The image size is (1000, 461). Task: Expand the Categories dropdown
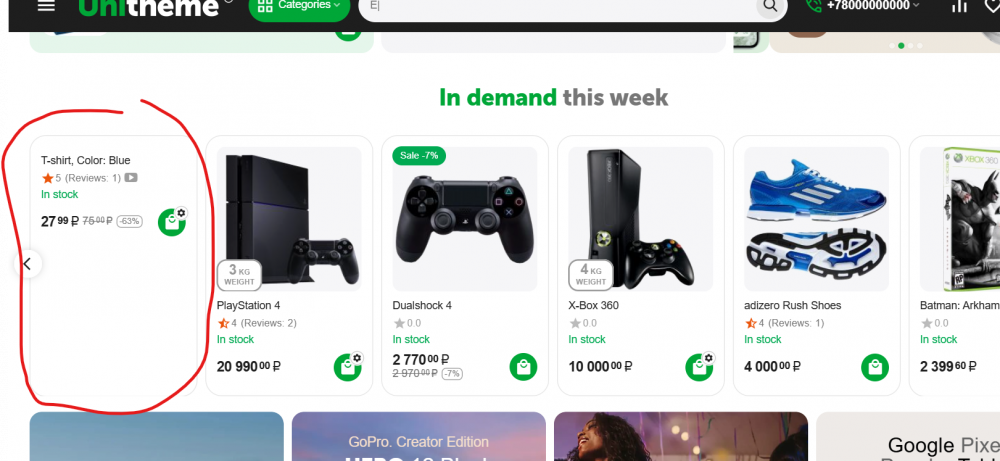point(300,6)
